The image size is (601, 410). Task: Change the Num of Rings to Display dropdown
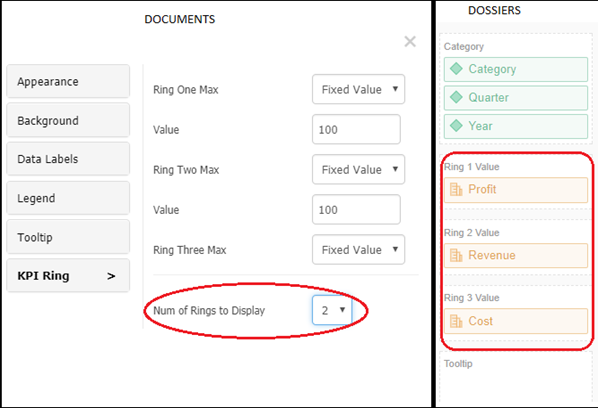332,310
